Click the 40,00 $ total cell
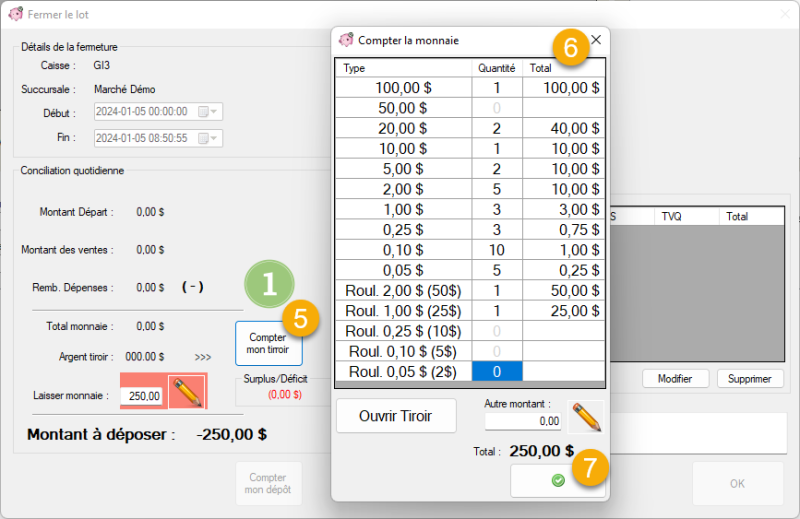Image resolution: width=800 pixels, height=519 pixels. pos(564,129)
